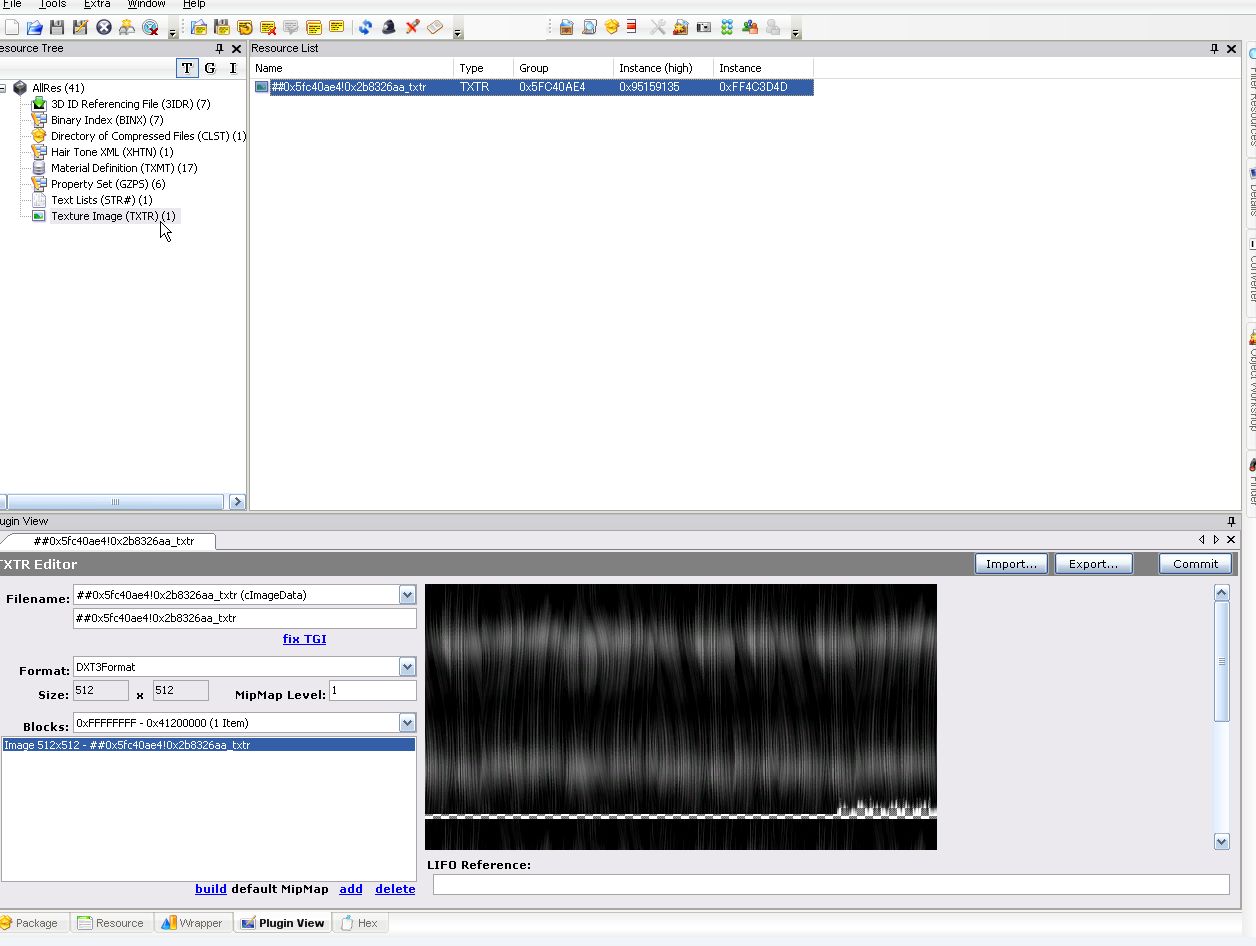Click the yellow note with orange arrow icon
This screenshot has width=1256, height=946.
click(x=245, y=27)
